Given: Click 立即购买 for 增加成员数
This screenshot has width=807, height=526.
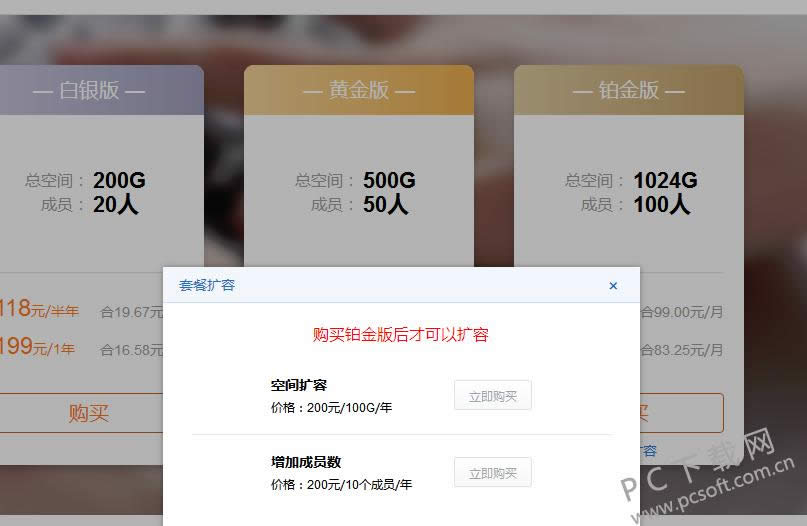Looking at the screenshot, I should click(492, 473).
